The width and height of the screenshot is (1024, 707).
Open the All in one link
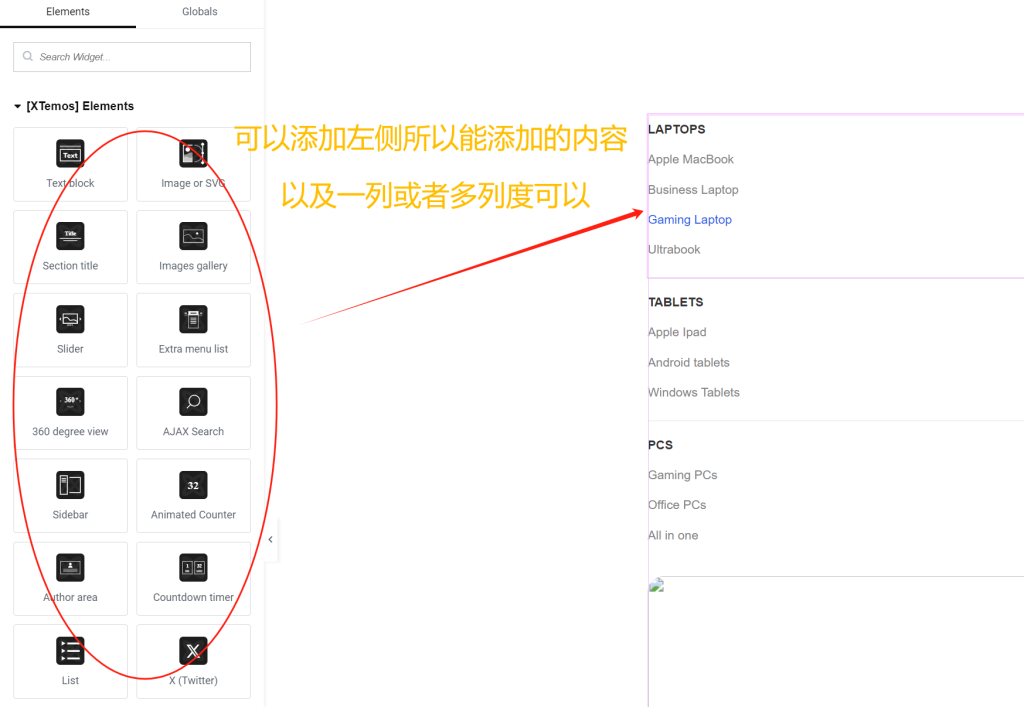tap(673, 535)
